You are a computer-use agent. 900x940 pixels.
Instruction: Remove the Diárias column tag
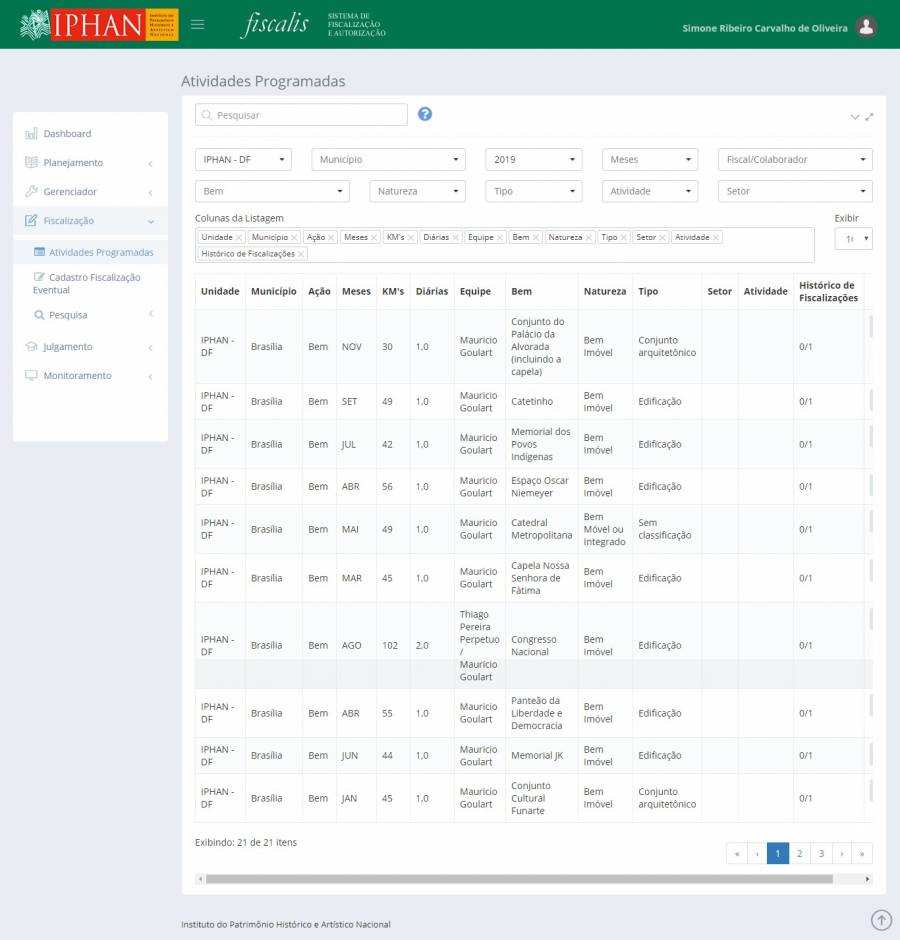[456, 238]
